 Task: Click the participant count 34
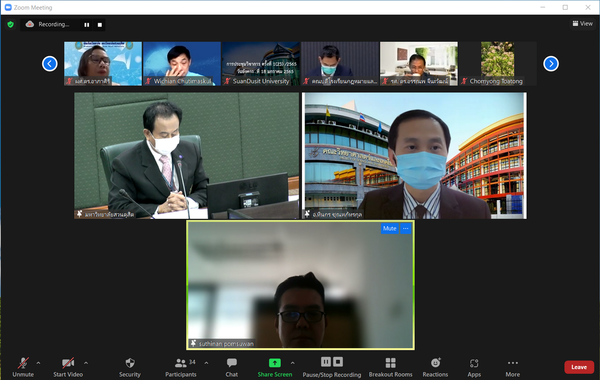[x=192, y=362]
